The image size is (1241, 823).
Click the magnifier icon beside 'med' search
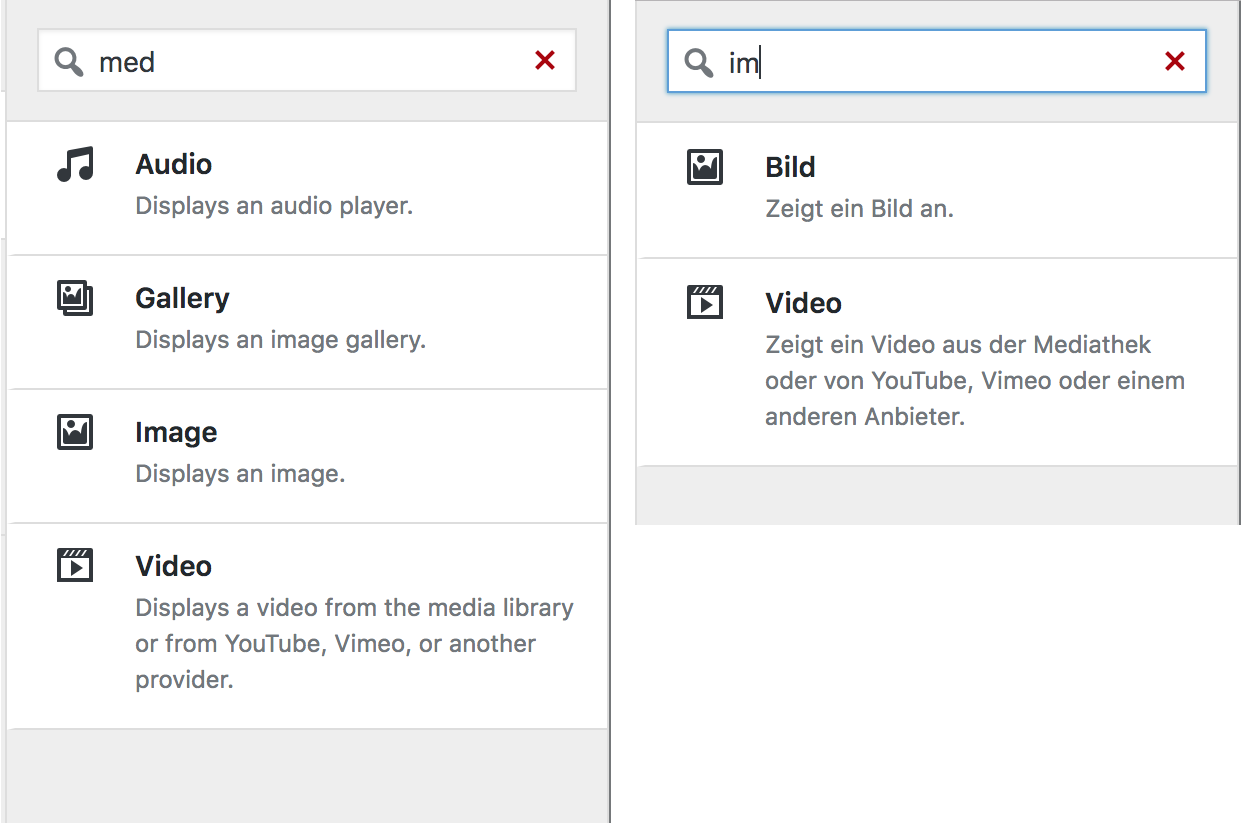click(x=69, y=62)
